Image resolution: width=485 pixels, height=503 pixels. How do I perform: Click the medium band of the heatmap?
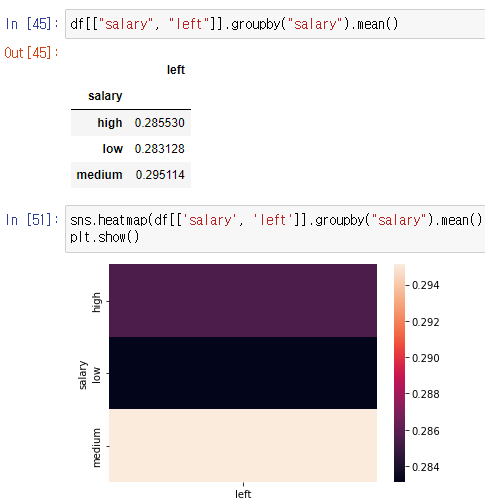click(243, 445)
